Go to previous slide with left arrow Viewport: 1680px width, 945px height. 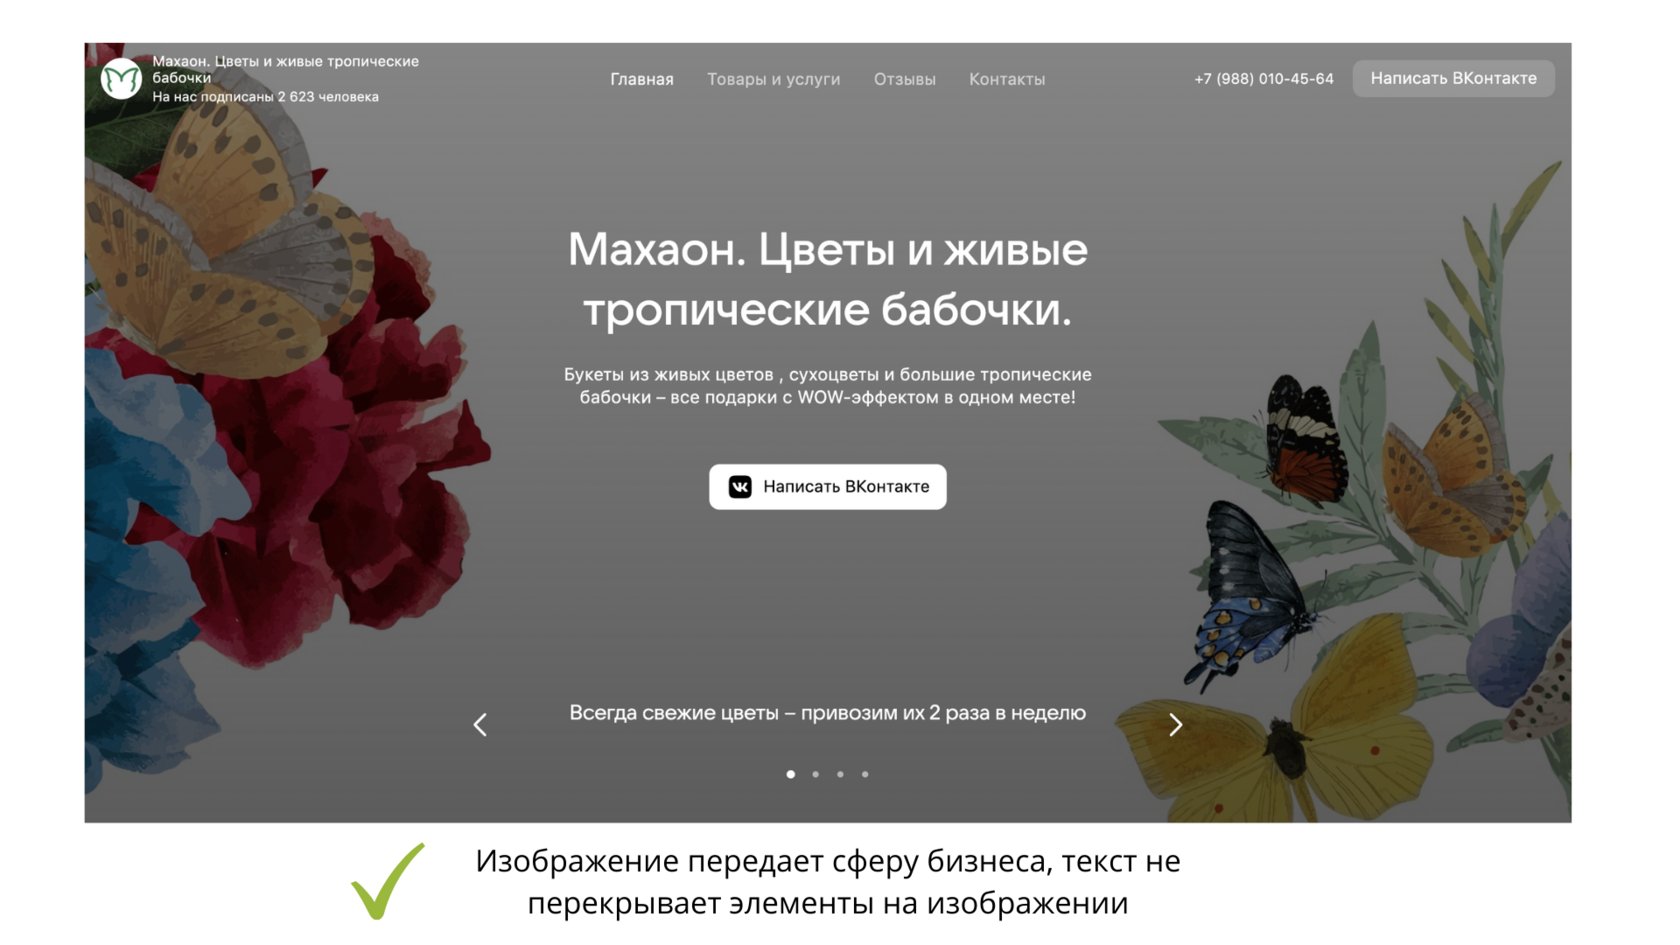[x=480, y=725]
